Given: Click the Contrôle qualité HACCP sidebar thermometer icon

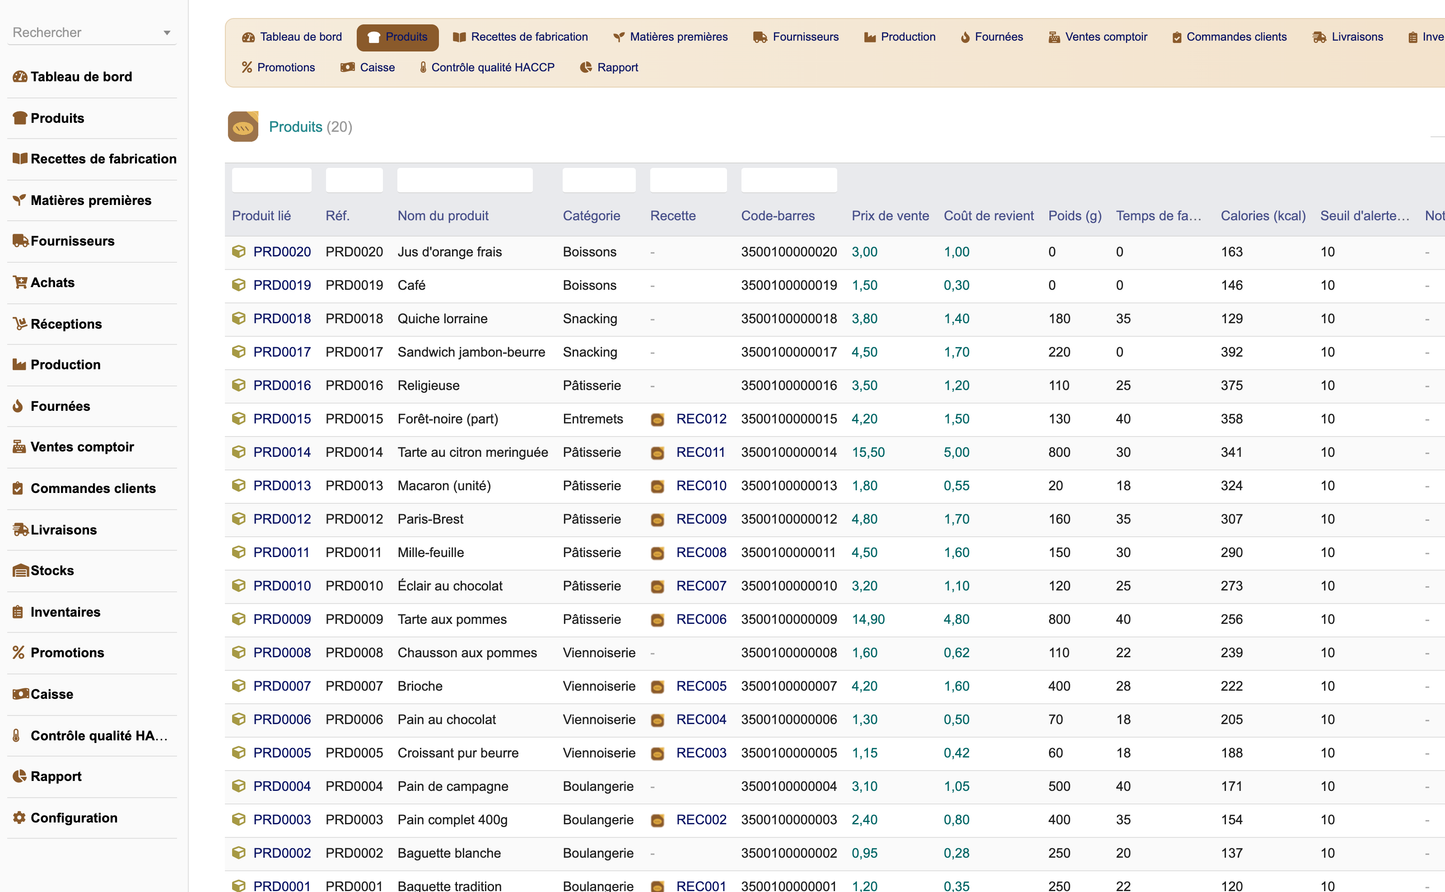Looking at the screenshot, I should click(x=17, y=735).
